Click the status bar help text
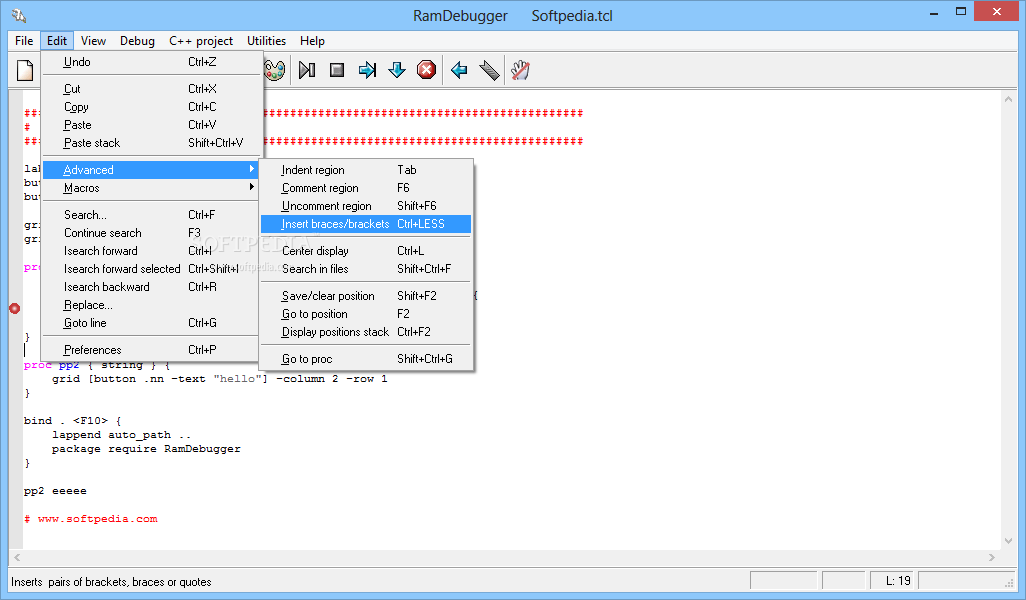Image resolution: width=1026 pixels, height=600 pixels. [x=111, y=582]
